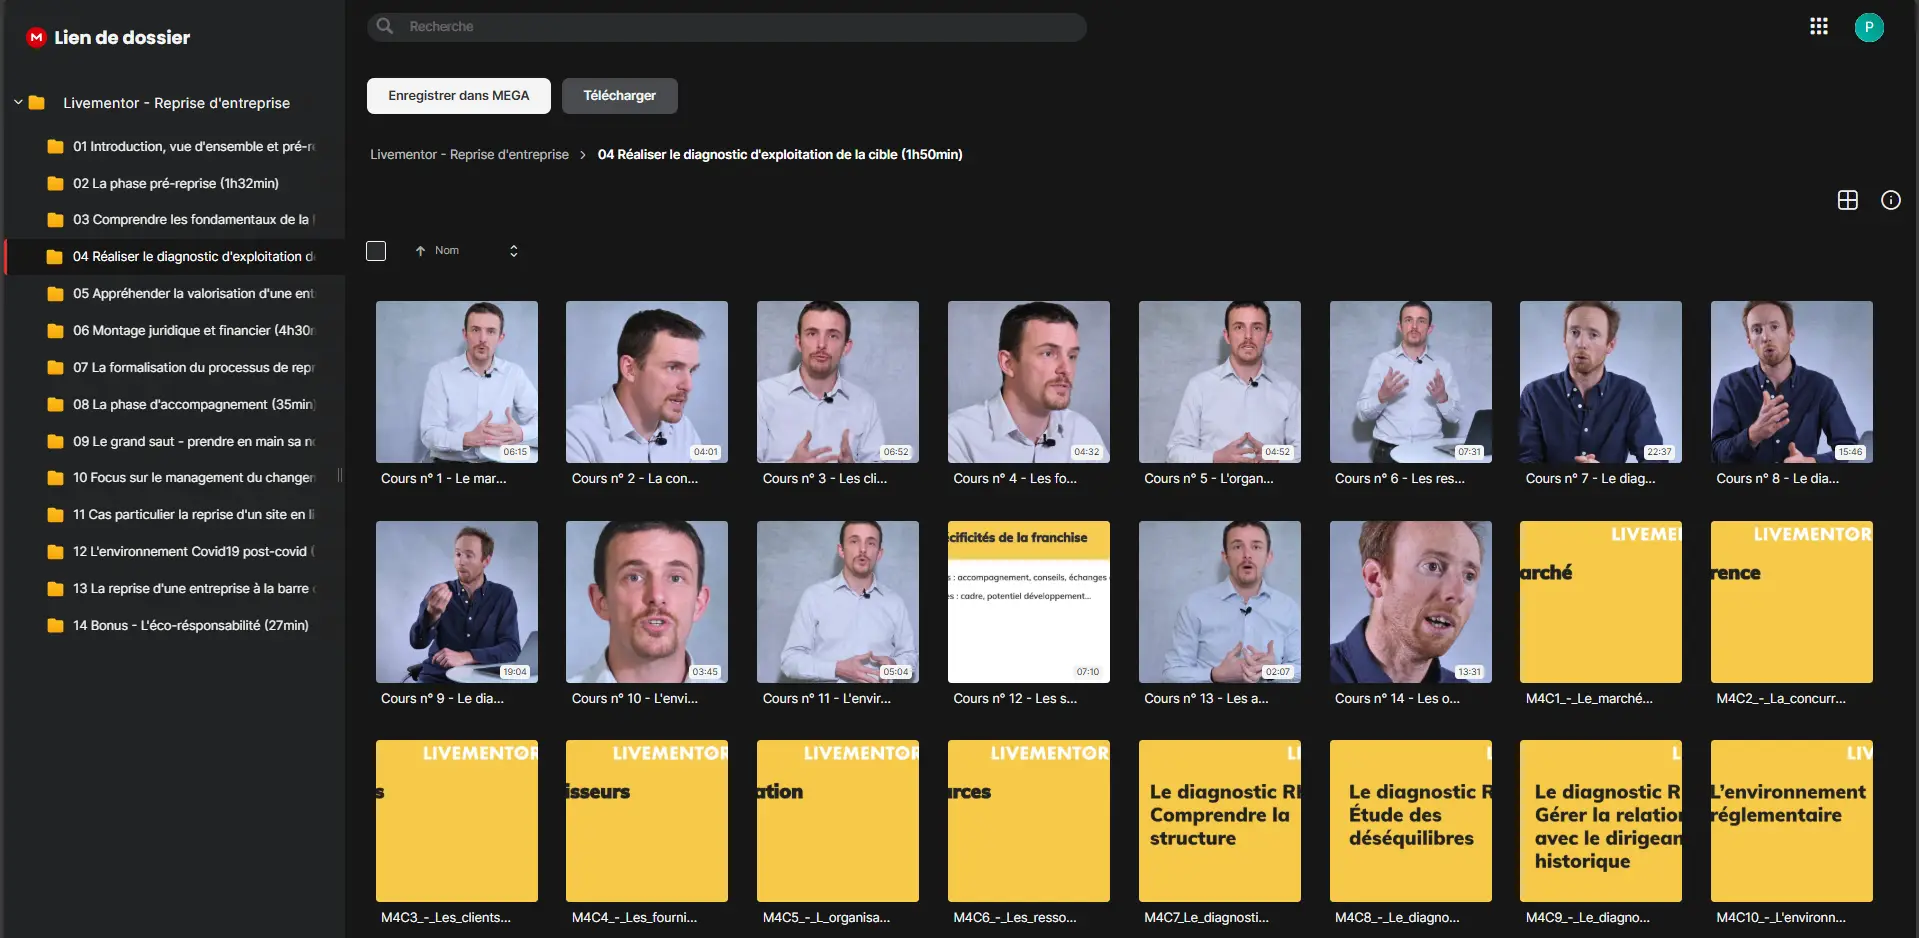Open Cours n° 11 - L'envir... video thumbnail
Viewport: 1919px width, 938px height.
tap(838, 602)
